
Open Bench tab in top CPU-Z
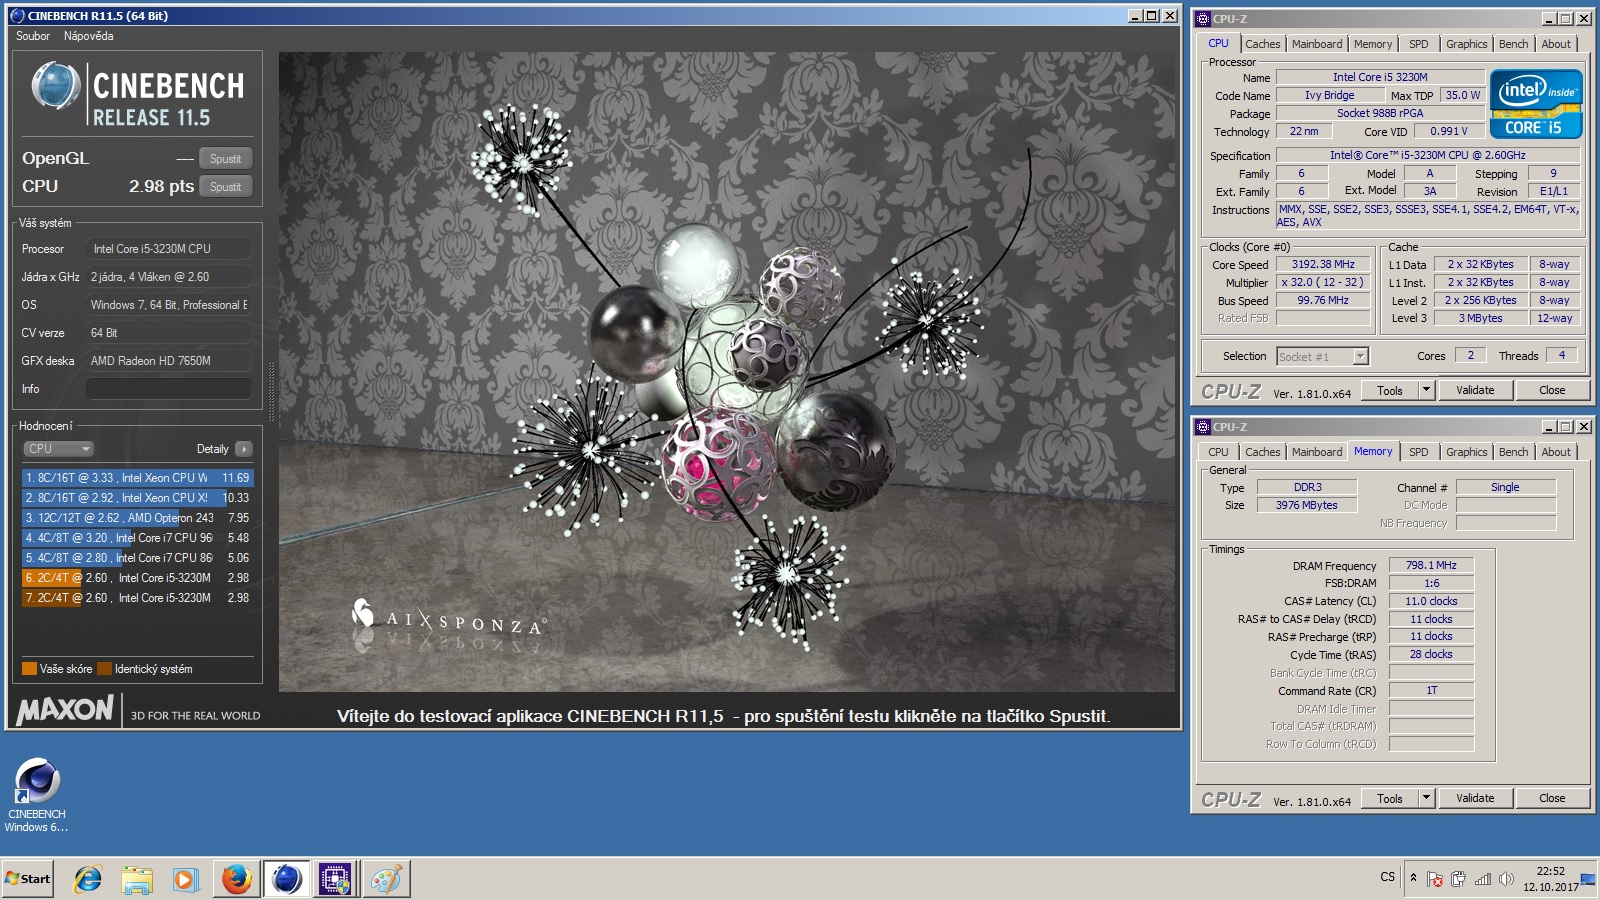coord(1514,44)
